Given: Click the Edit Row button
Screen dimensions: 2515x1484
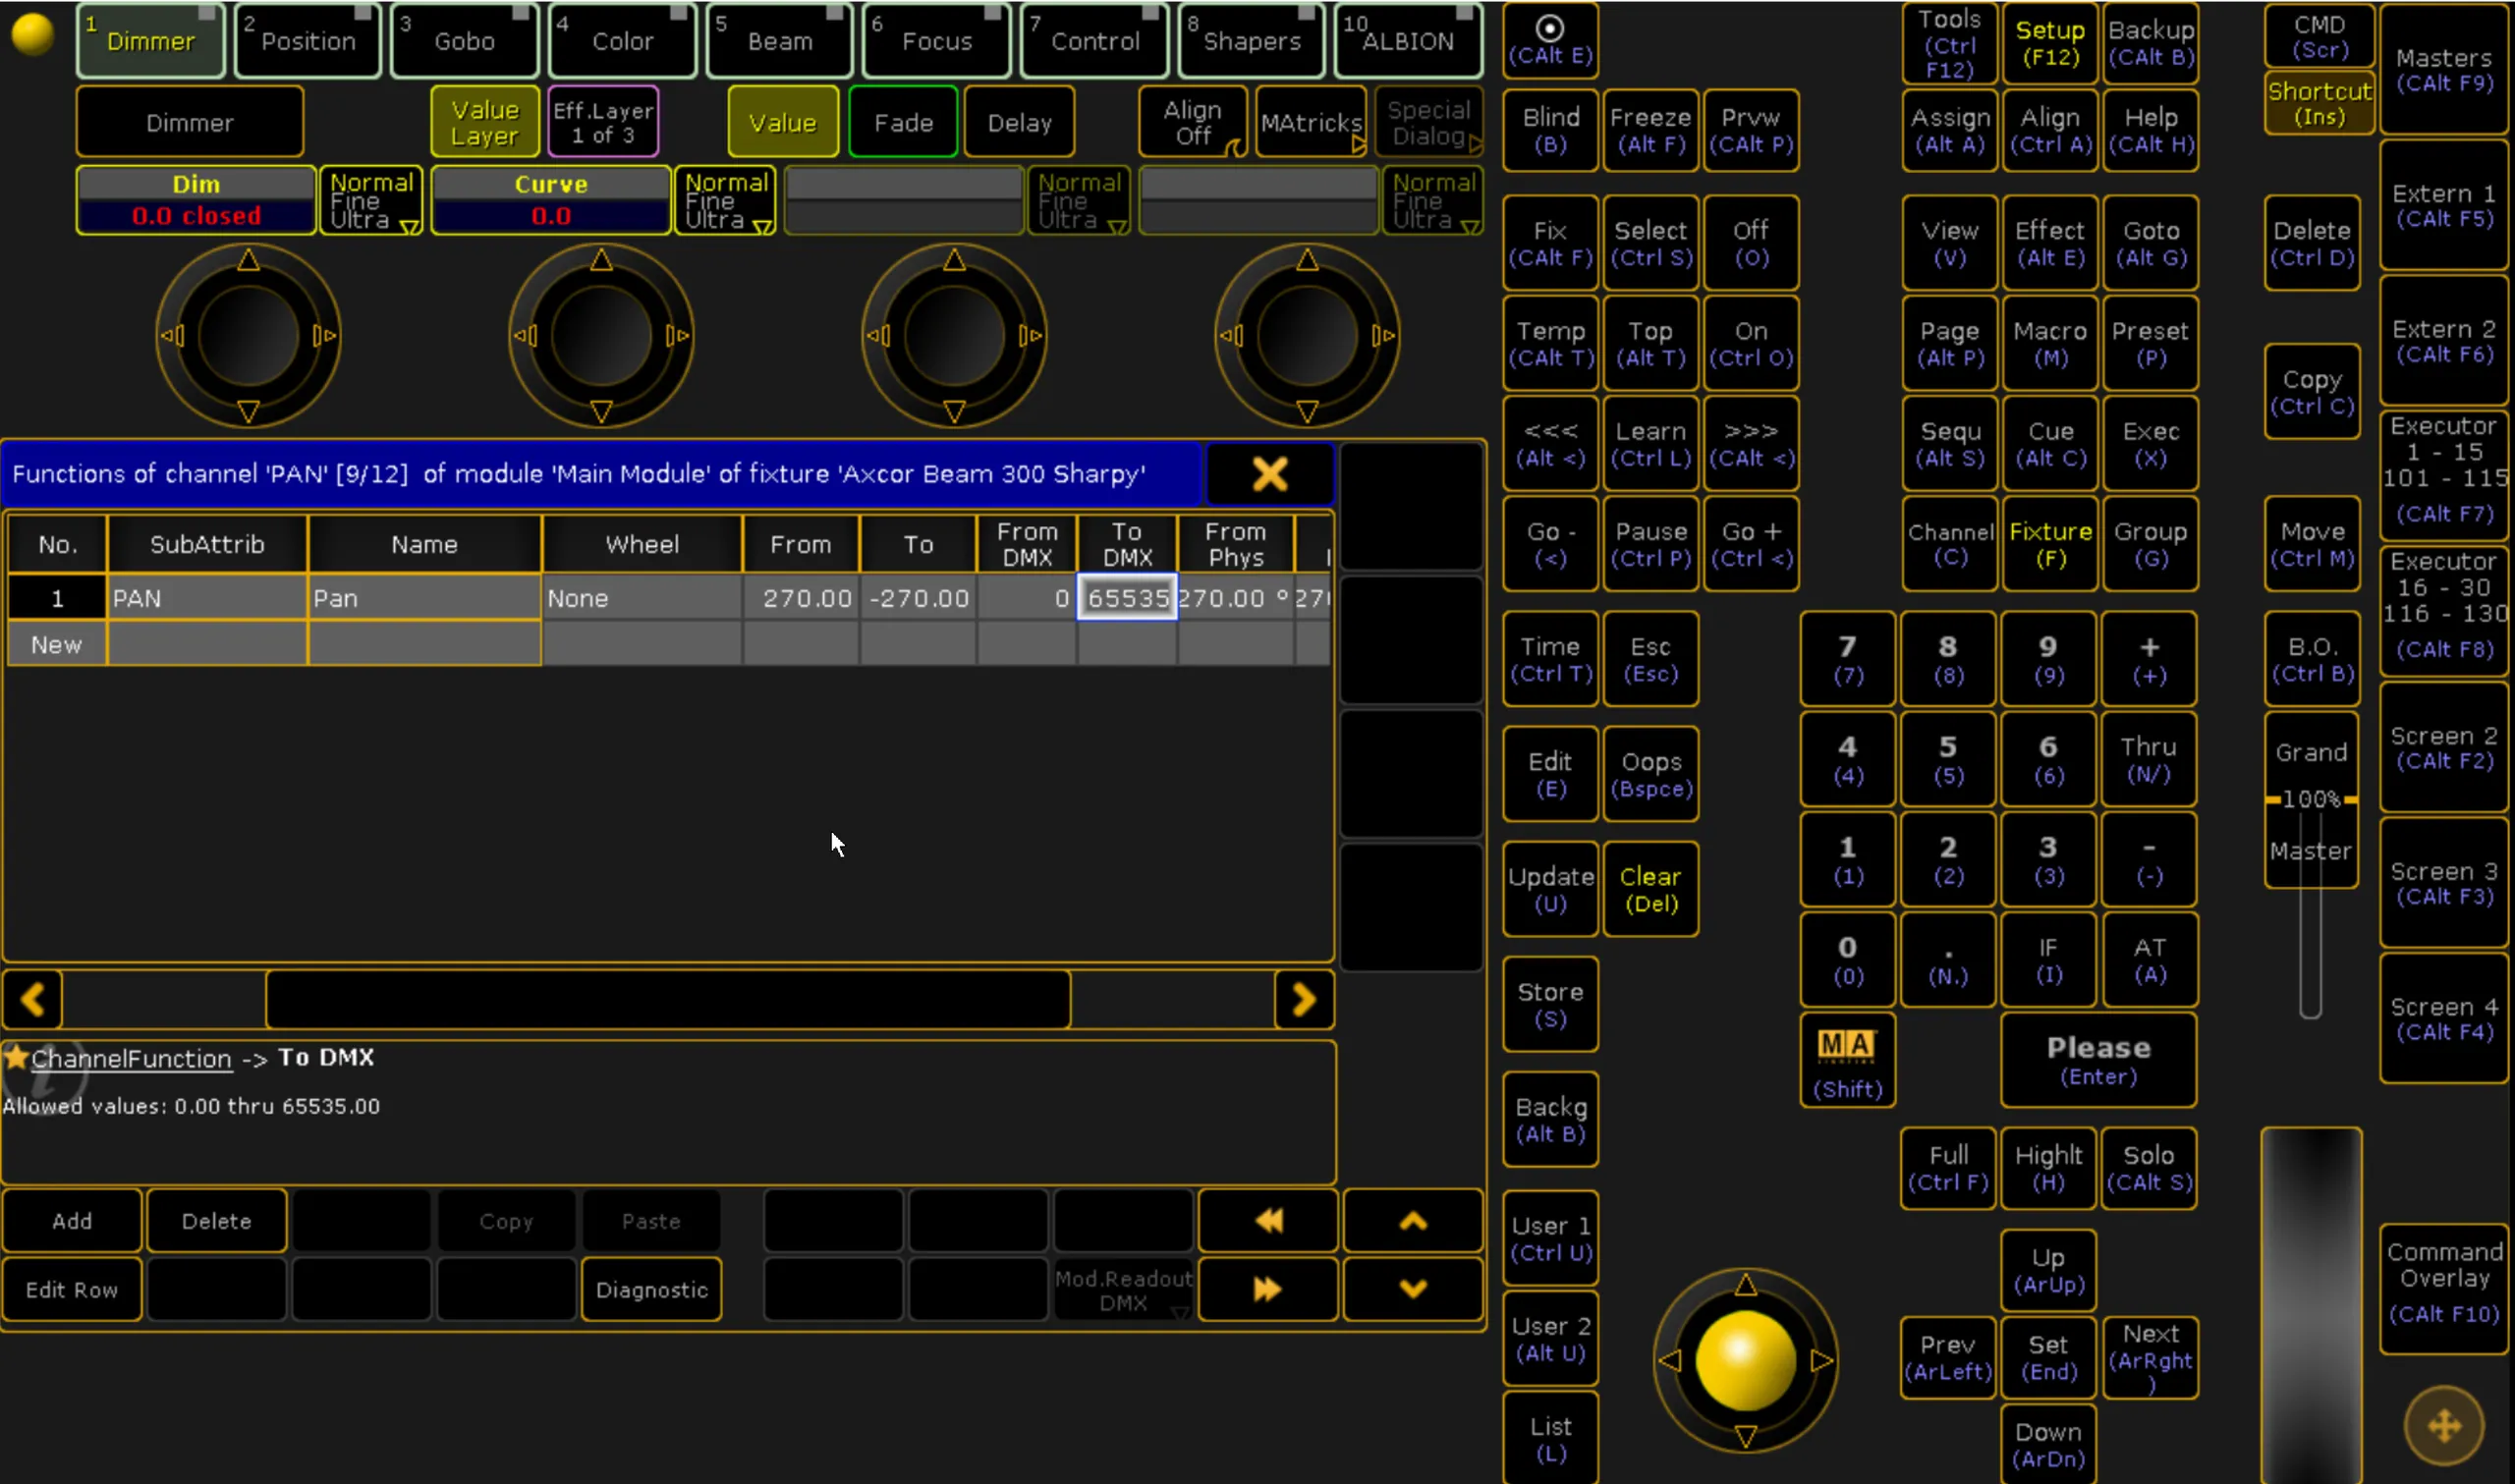Looking at the screenshot, I should coord(72,1289).
